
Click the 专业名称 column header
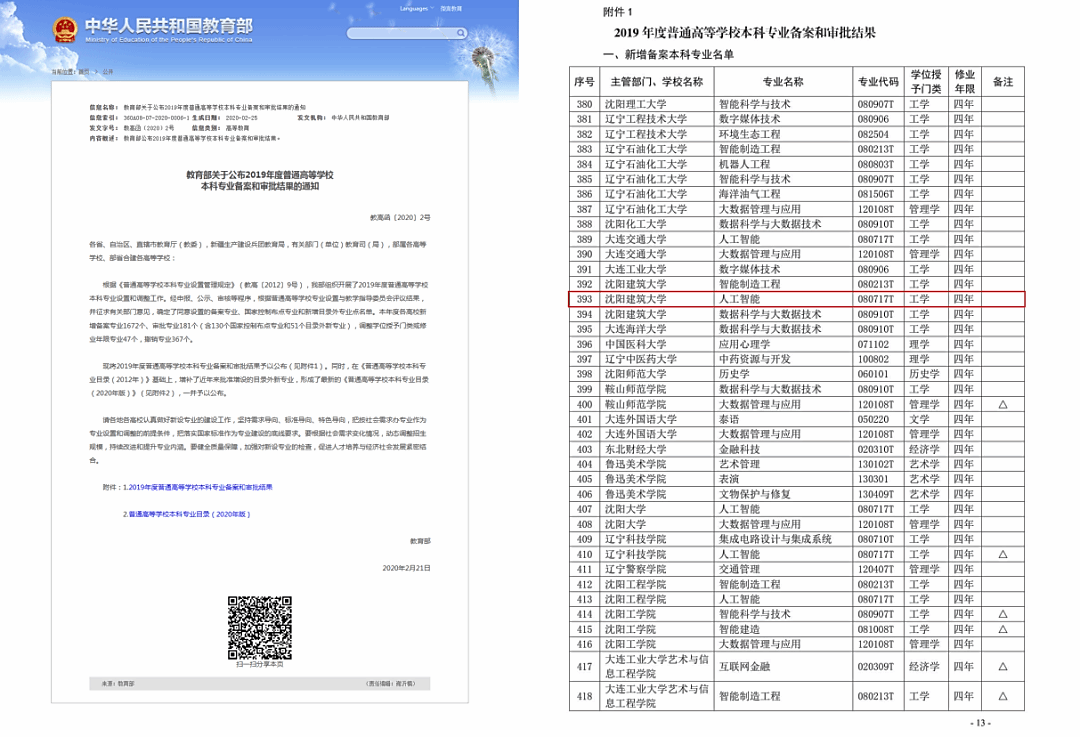pos(782,82)
